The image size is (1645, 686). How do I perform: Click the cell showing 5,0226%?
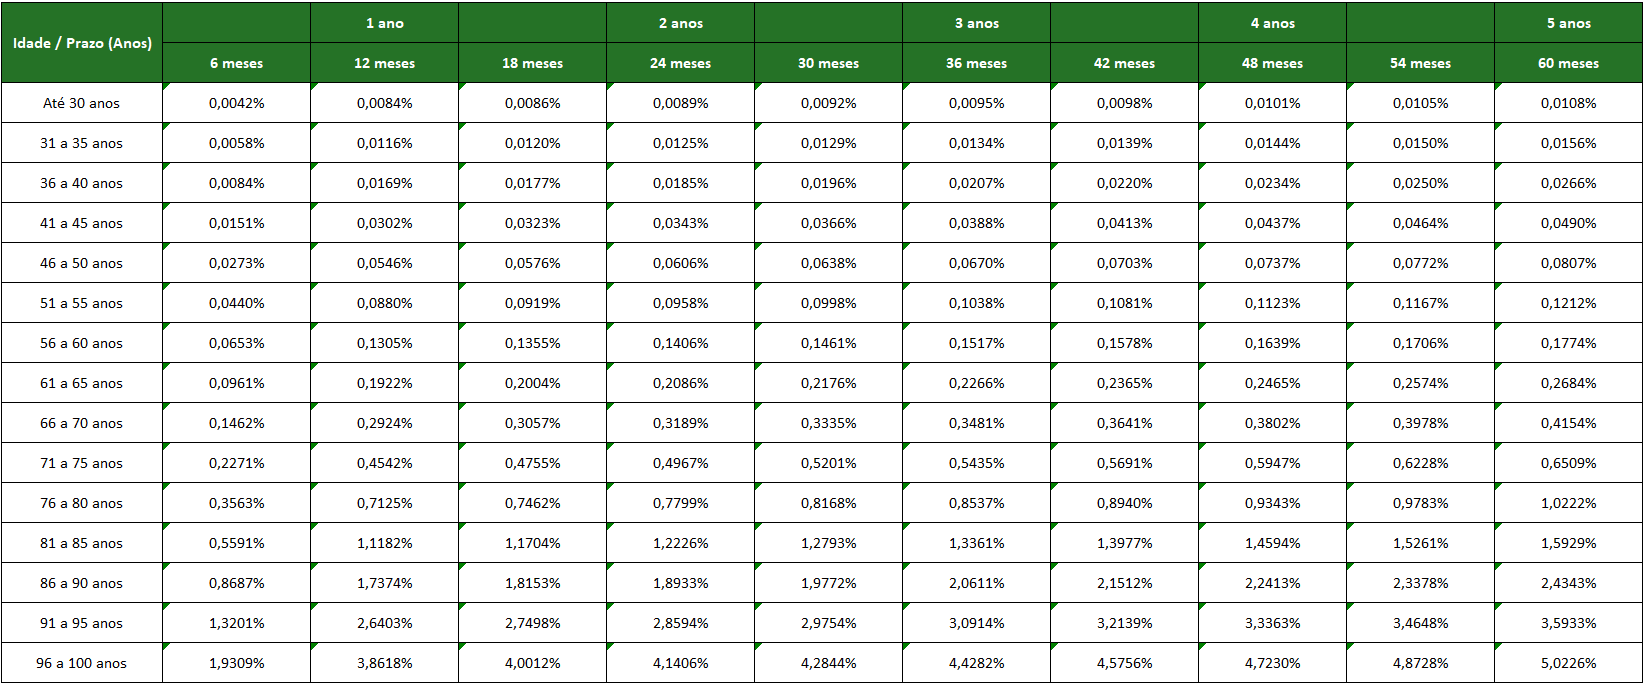click(x=1568, y=663)
